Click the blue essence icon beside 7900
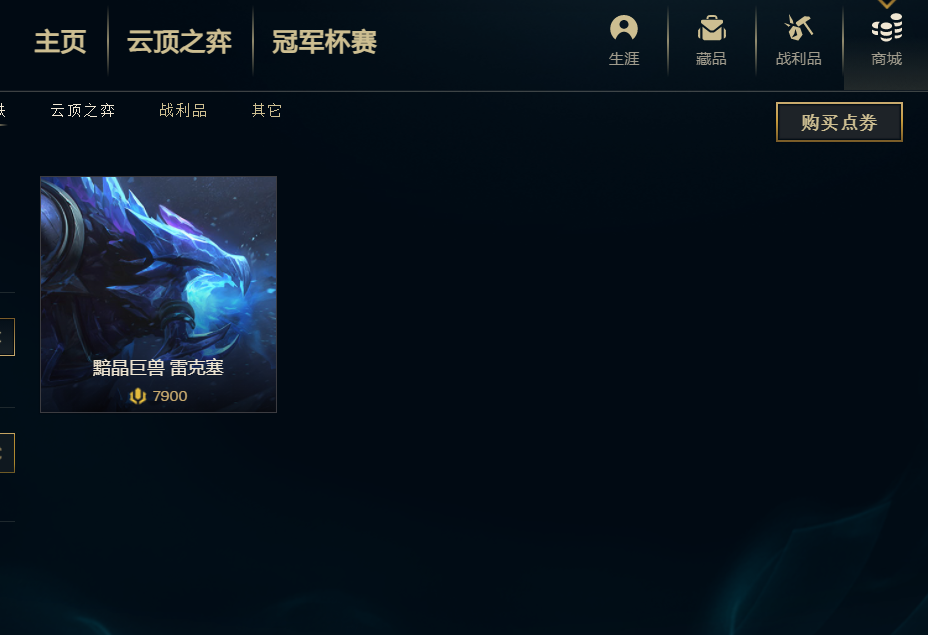This screenshot has width=928, height=635. point(137,396)
